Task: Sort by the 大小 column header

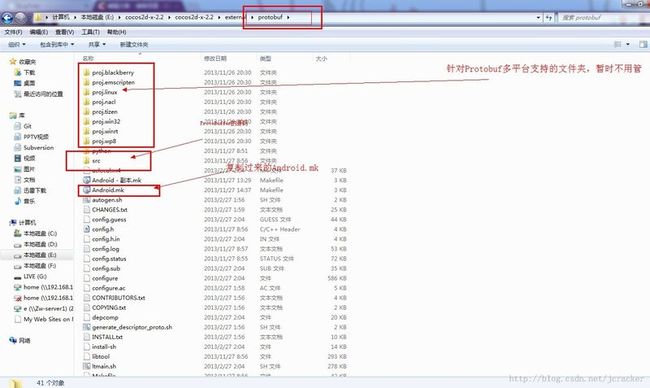Action: (321, 58)
